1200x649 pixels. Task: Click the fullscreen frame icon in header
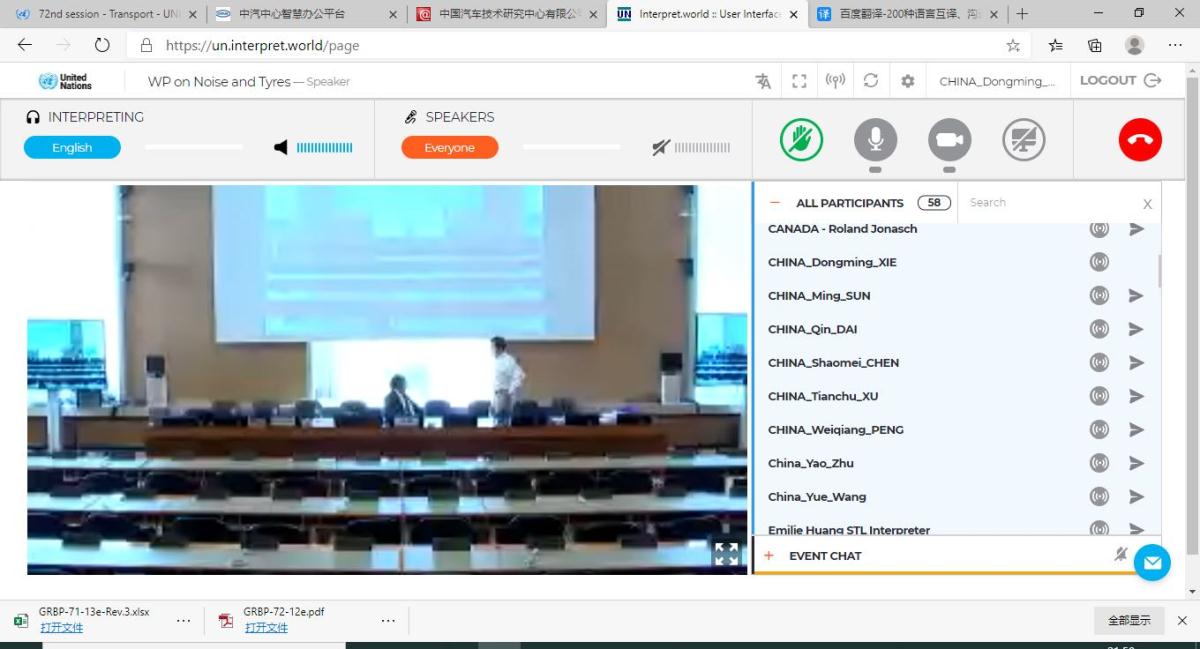pos(799,81)
